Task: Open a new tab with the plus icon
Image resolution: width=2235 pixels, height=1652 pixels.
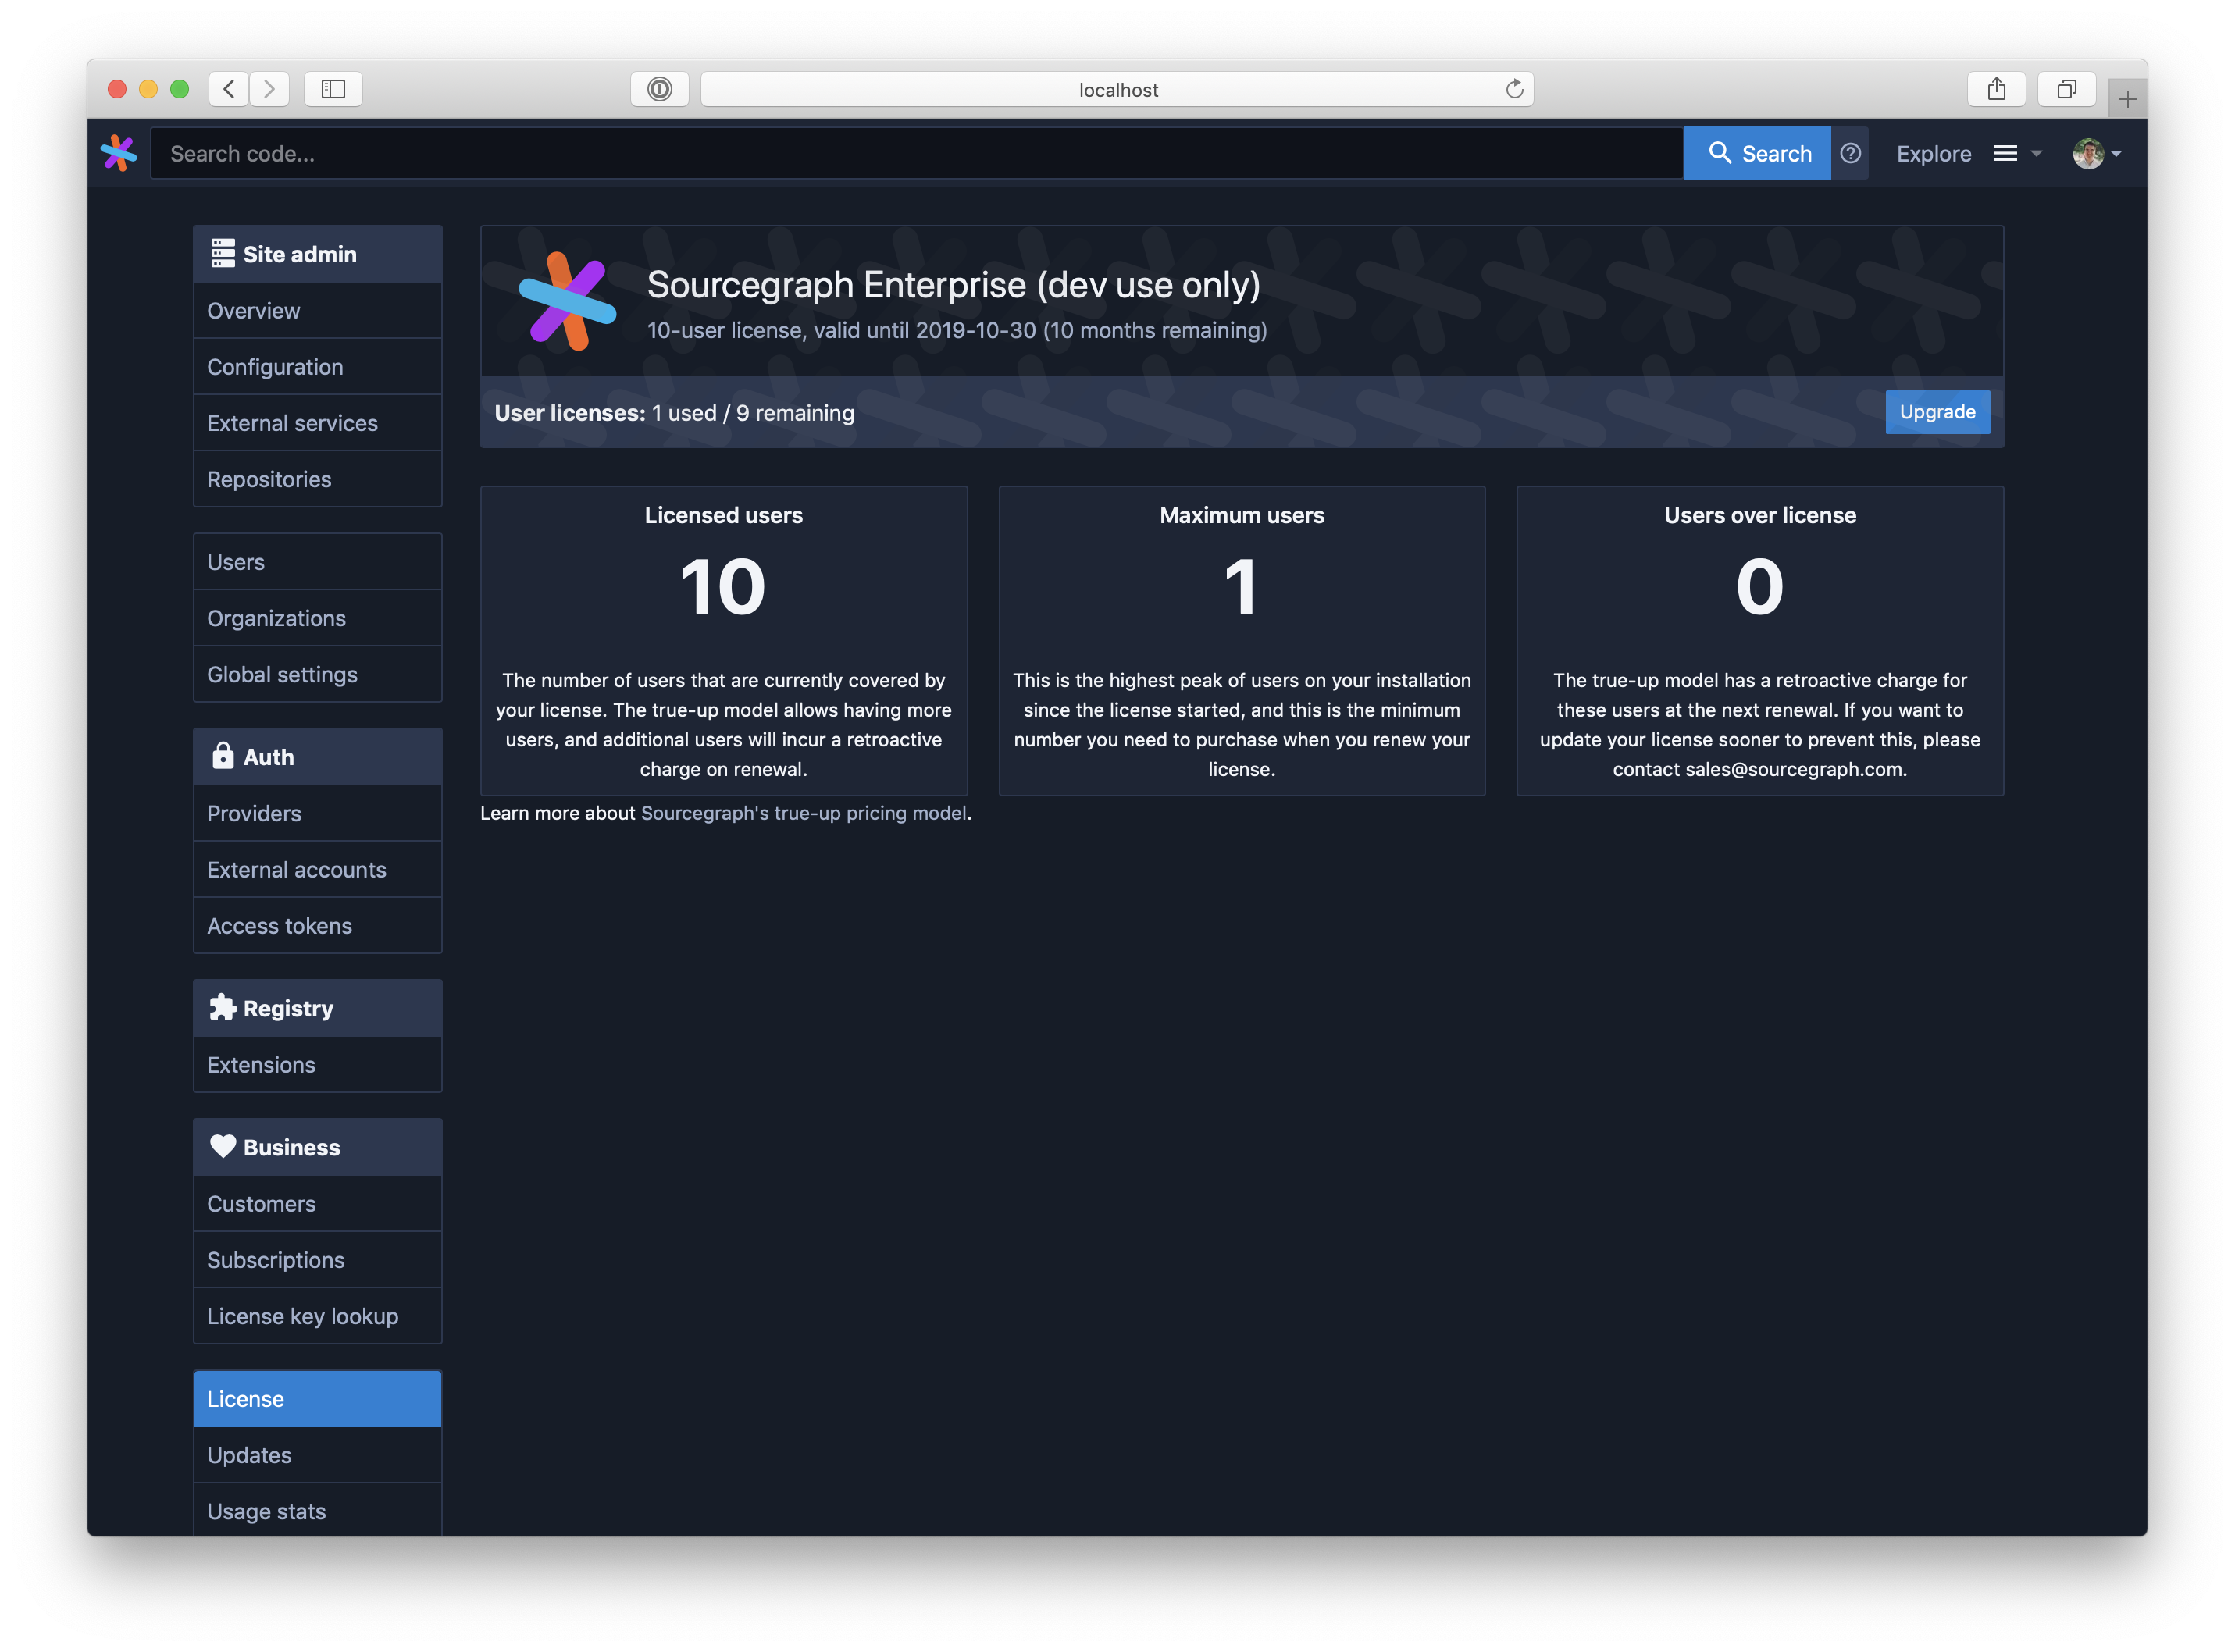Action: 2127,98
